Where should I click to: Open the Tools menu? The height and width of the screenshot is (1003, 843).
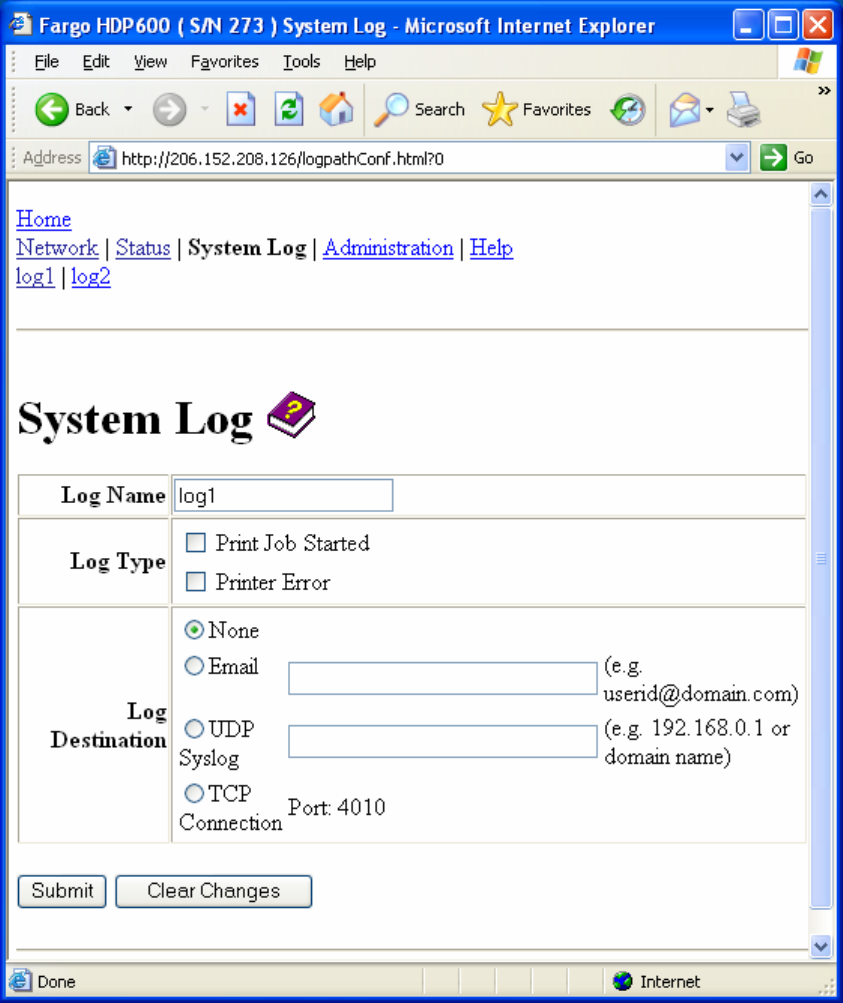(301, 61)
